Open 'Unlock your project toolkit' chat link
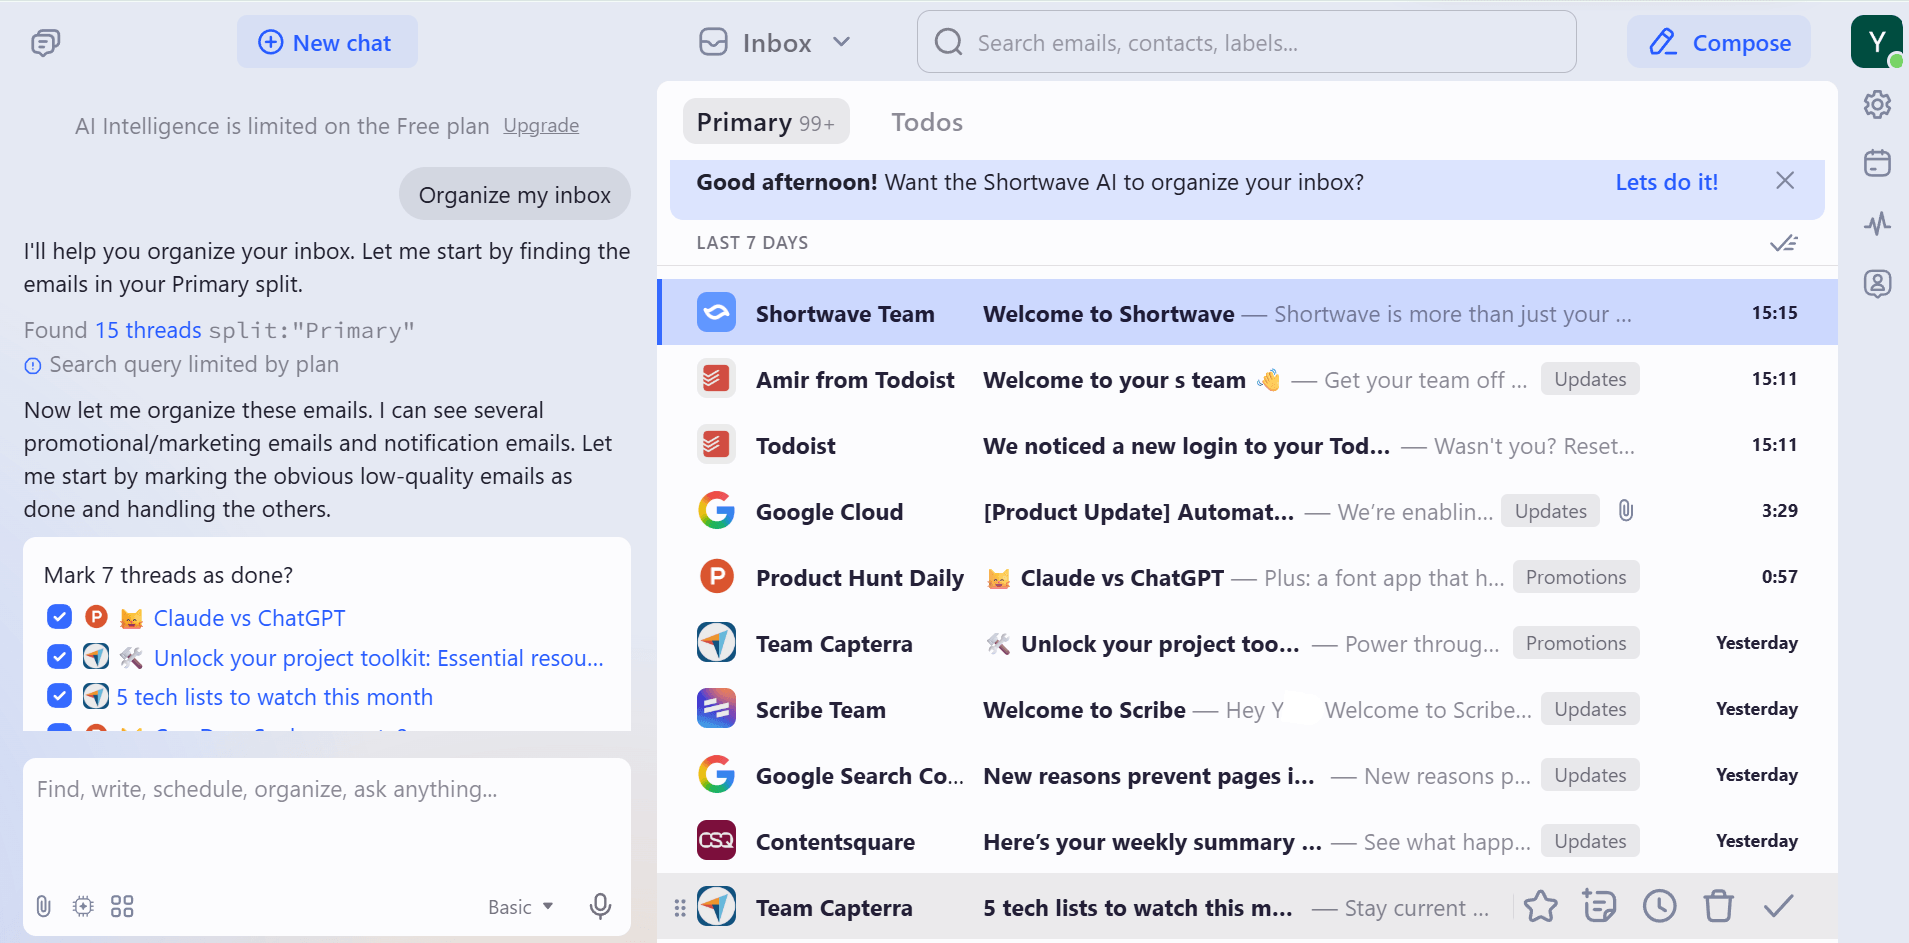 coord(379,658)
